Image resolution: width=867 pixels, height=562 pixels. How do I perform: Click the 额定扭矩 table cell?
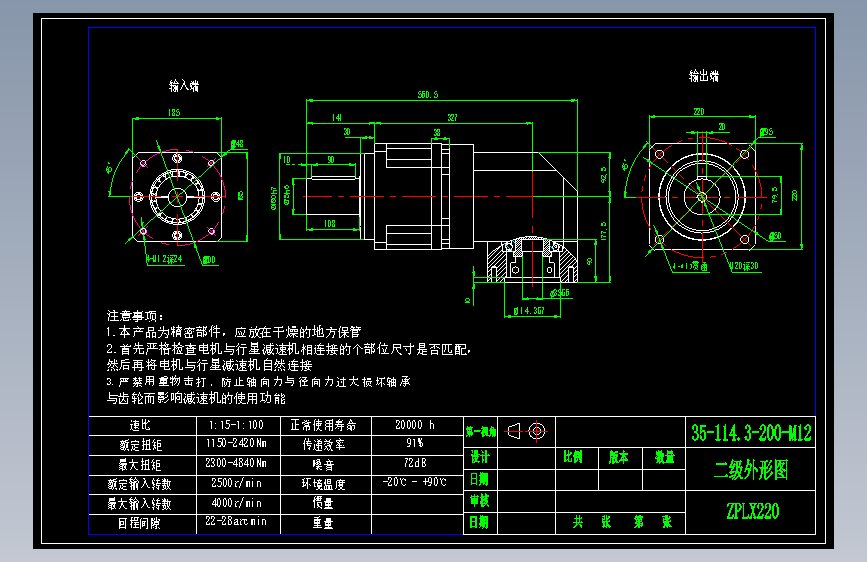143,445
